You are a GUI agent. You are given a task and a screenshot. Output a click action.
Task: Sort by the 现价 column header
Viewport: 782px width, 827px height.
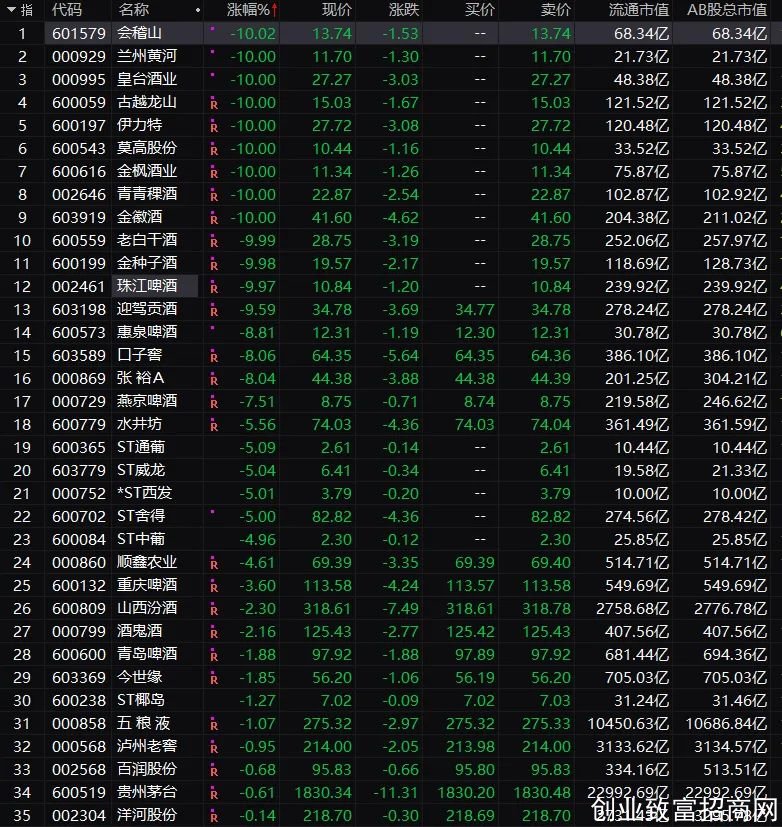pyautogui.click(x=336, y=9)
